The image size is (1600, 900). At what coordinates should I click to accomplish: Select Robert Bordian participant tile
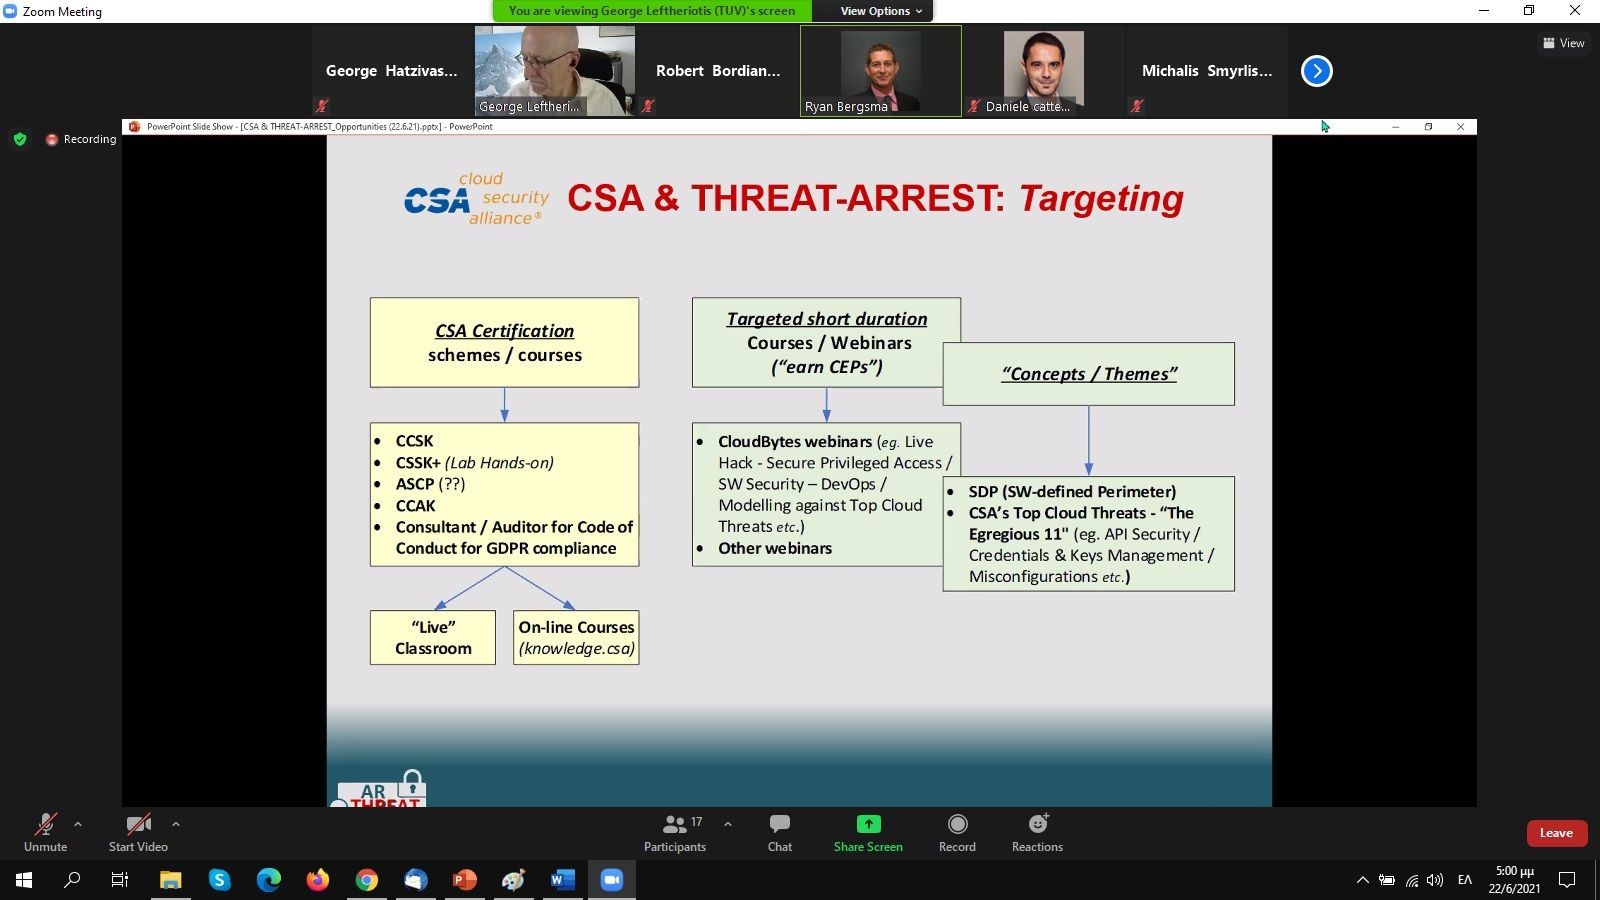[718, 71]
